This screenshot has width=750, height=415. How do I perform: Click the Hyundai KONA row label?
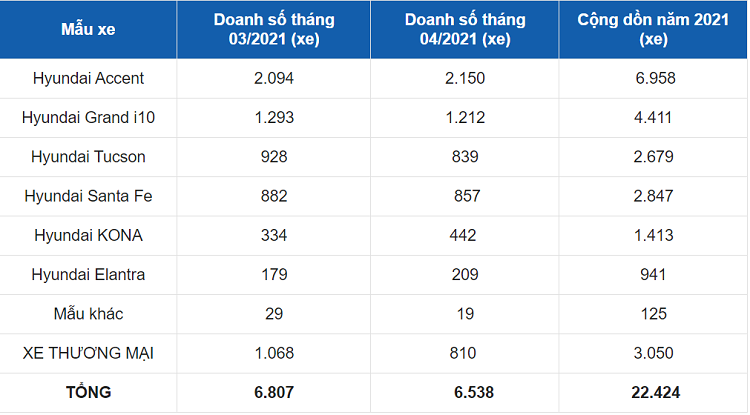88,235
